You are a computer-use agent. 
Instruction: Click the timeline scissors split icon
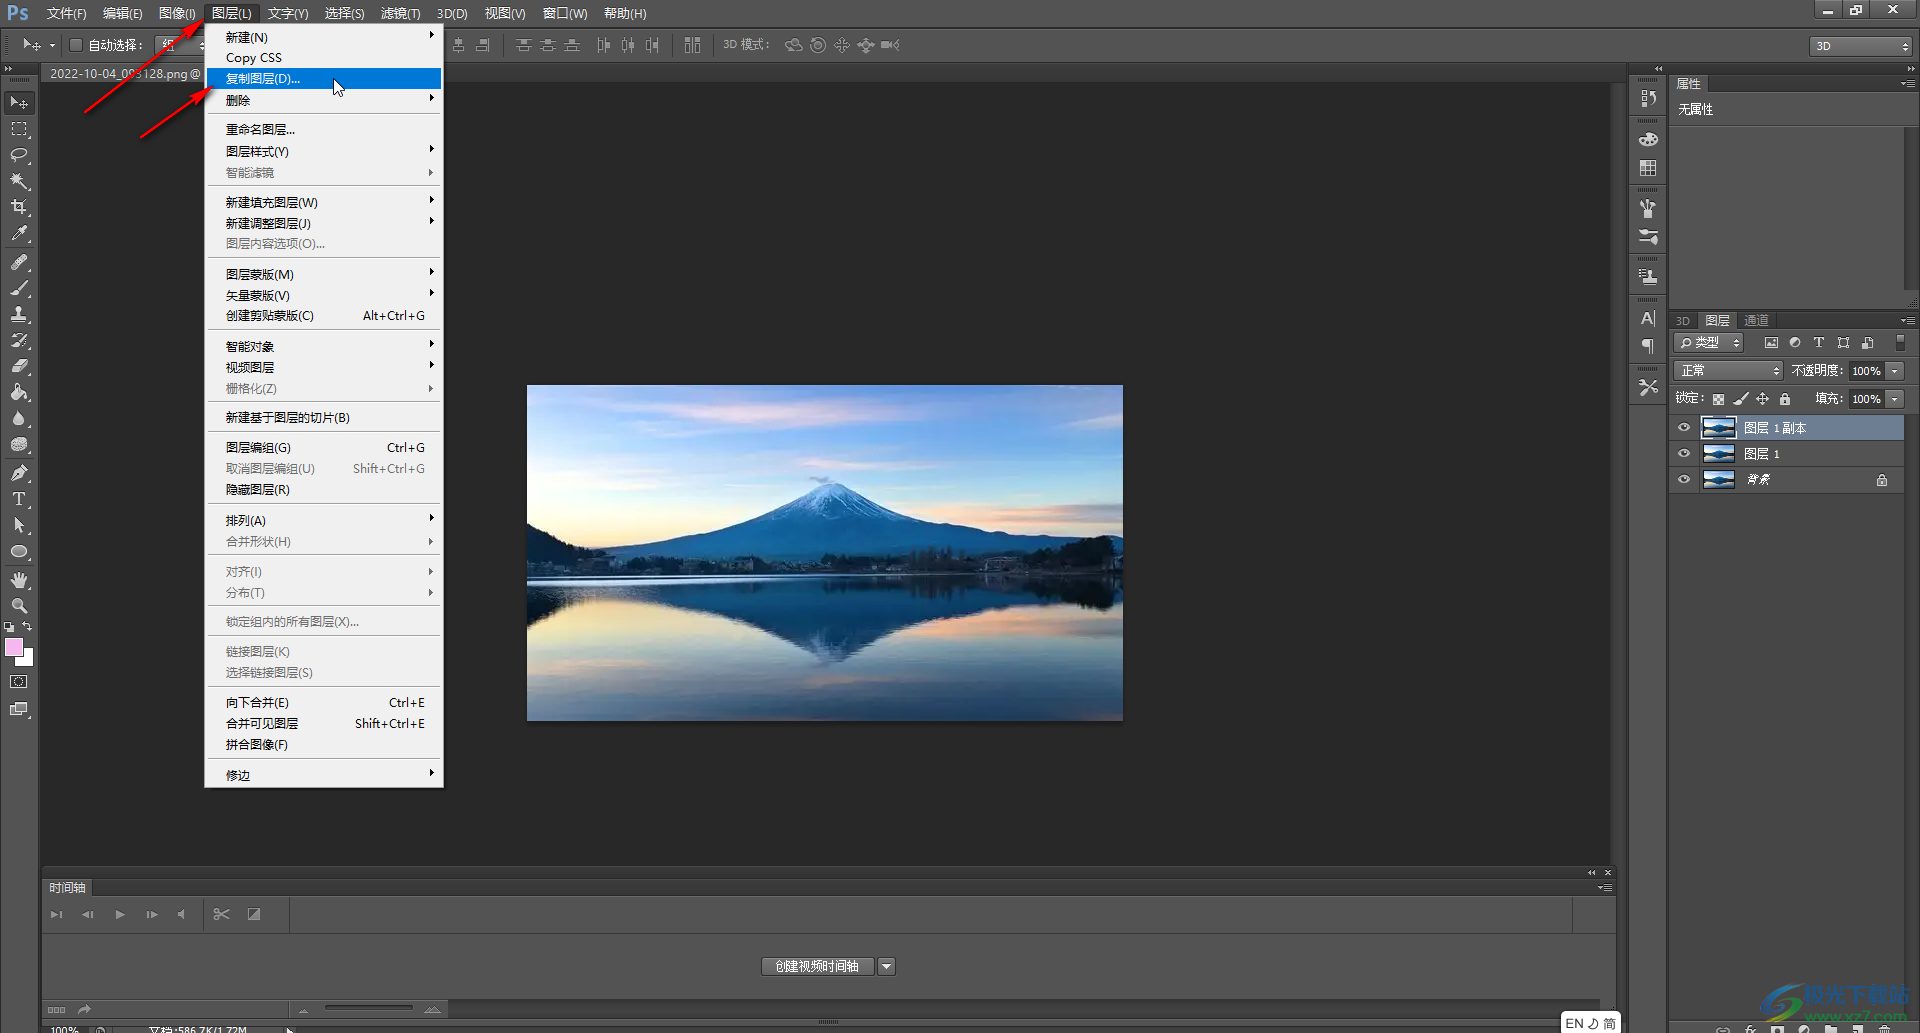point(222,914)
